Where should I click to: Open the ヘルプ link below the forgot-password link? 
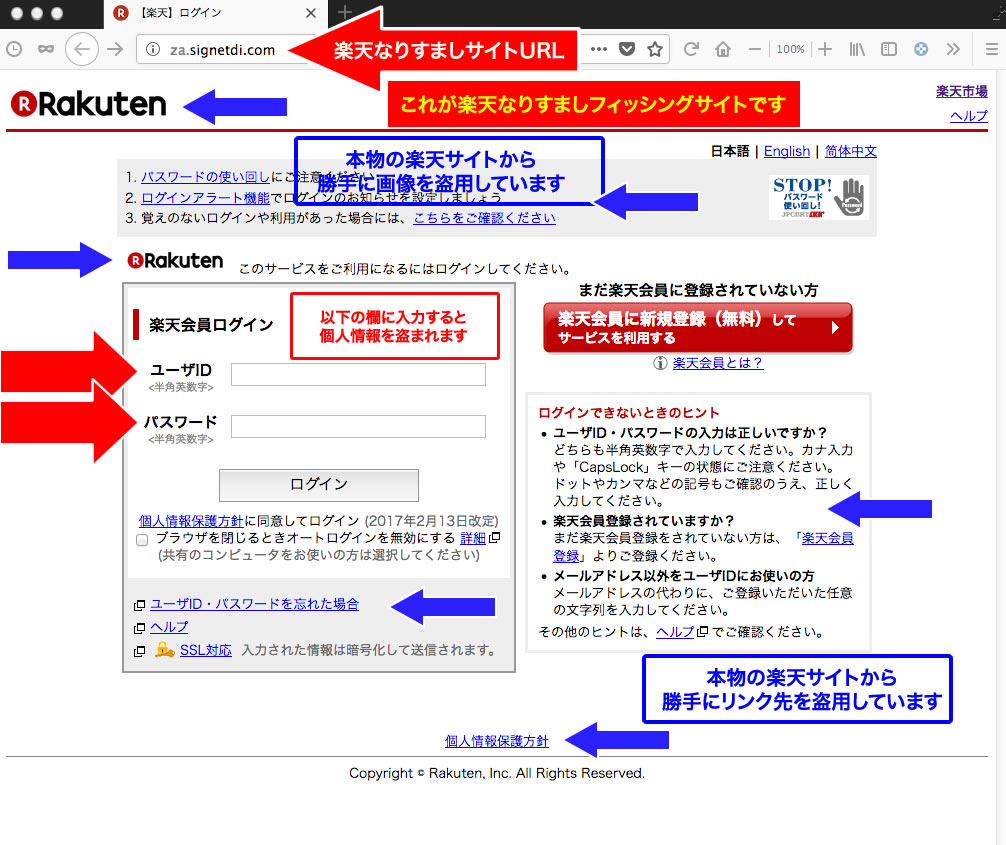[x=169, y=627]
